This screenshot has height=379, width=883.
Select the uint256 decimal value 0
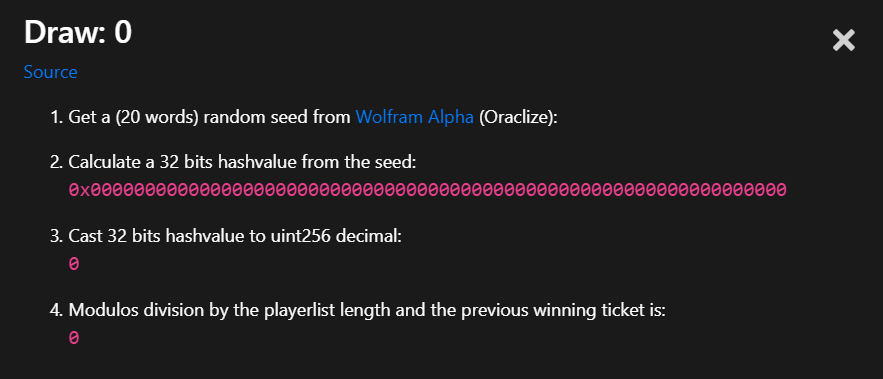[74, 264]
